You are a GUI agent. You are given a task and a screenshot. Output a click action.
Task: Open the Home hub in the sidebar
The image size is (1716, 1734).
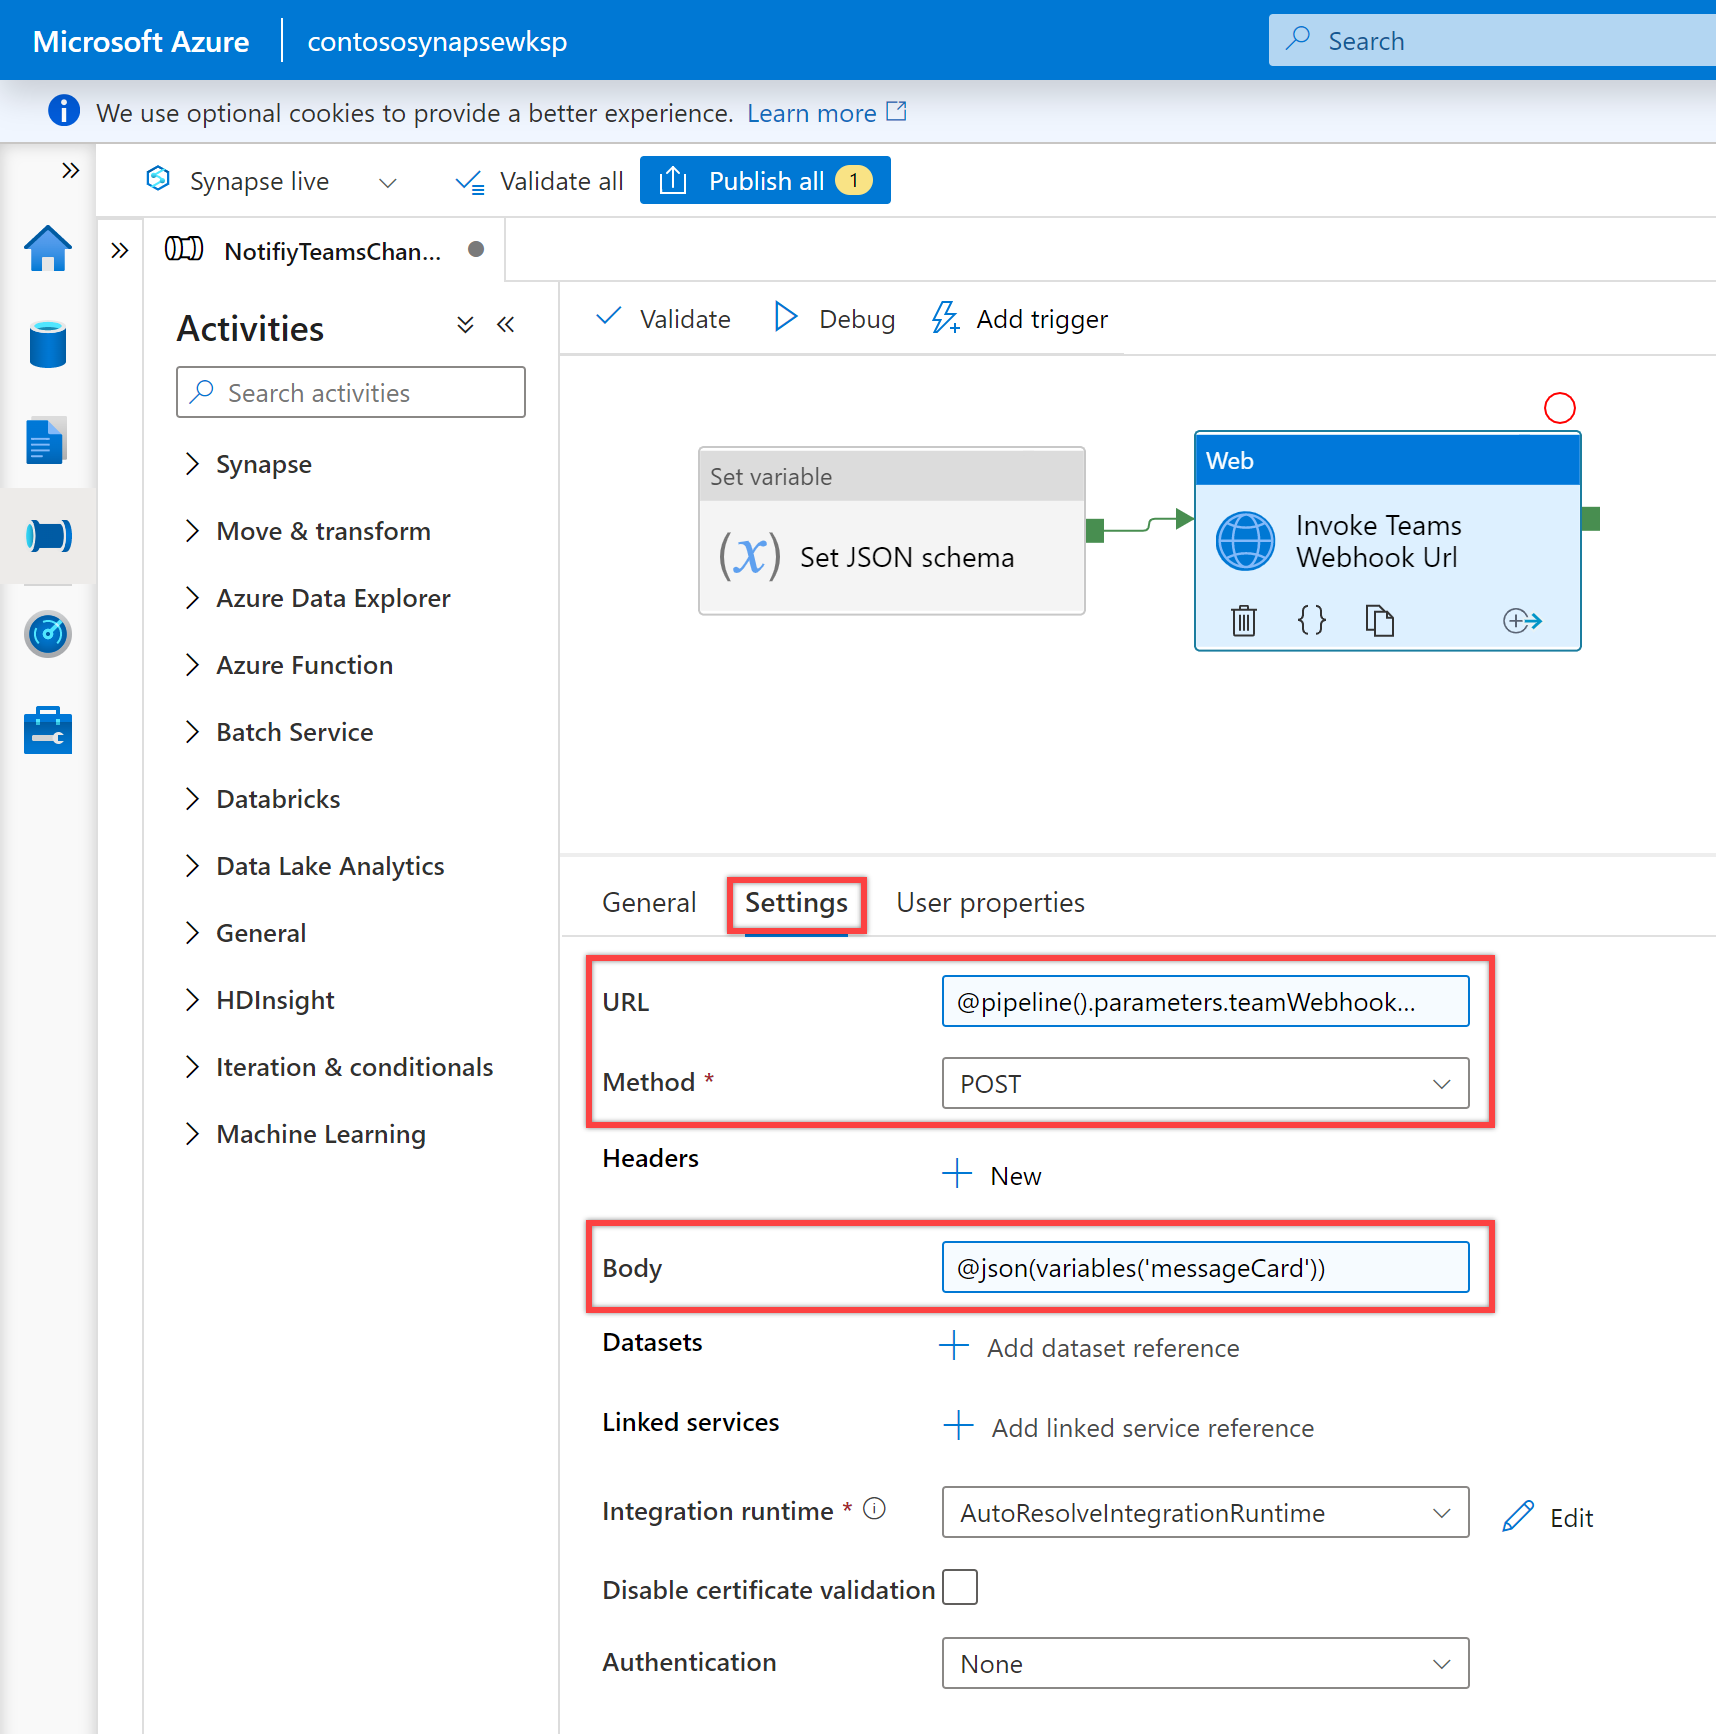47,248
